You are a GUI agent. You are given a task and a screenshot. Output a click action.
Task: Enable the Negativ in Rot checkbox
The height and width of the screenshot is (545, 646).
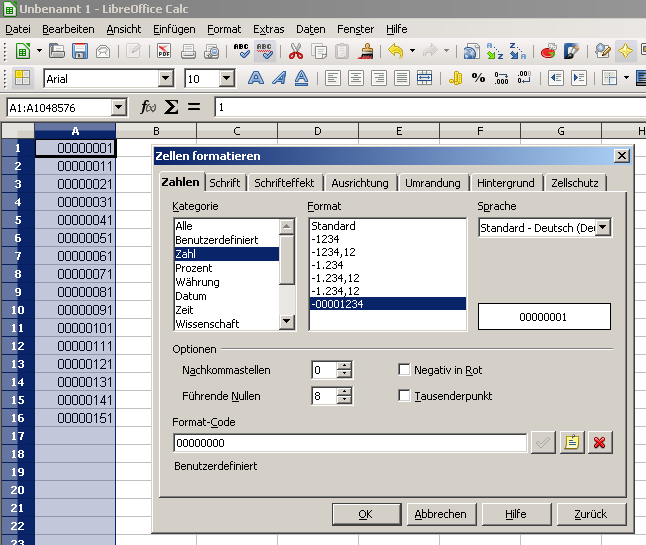point(404,370)
